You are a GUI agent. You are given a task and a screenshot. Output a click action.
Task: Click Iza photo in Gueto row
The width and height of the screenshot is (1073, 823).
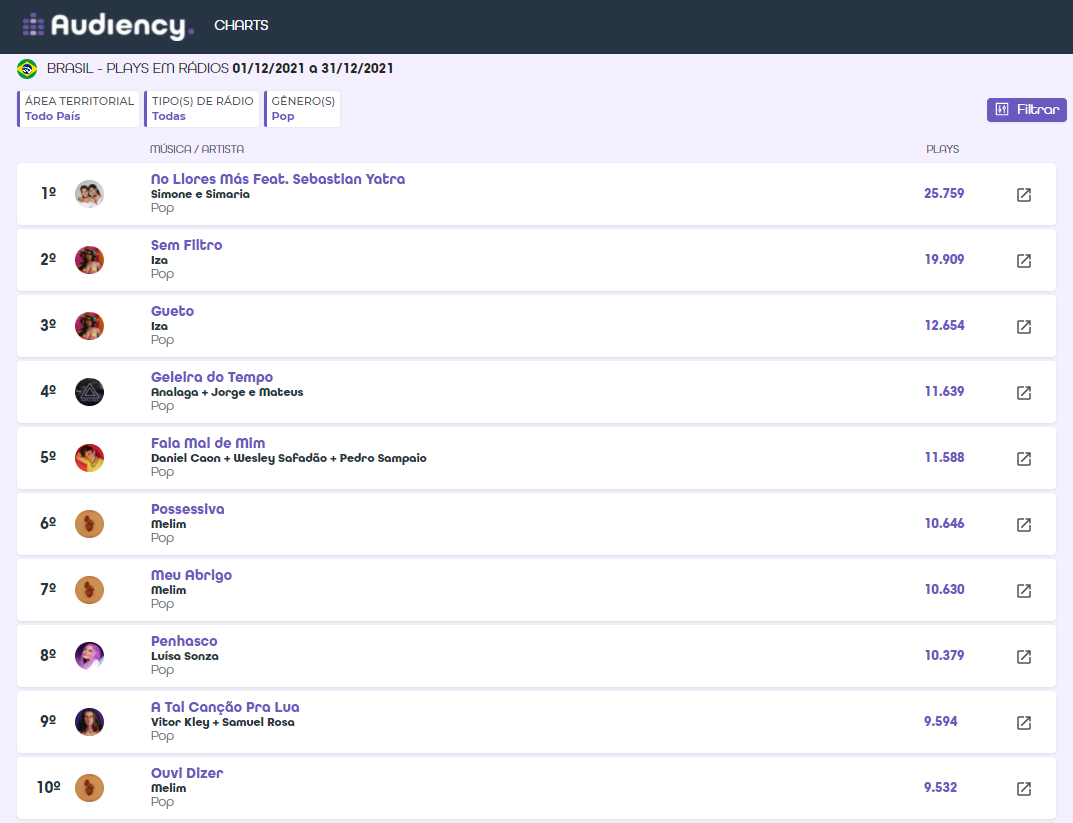click(89, 326)
